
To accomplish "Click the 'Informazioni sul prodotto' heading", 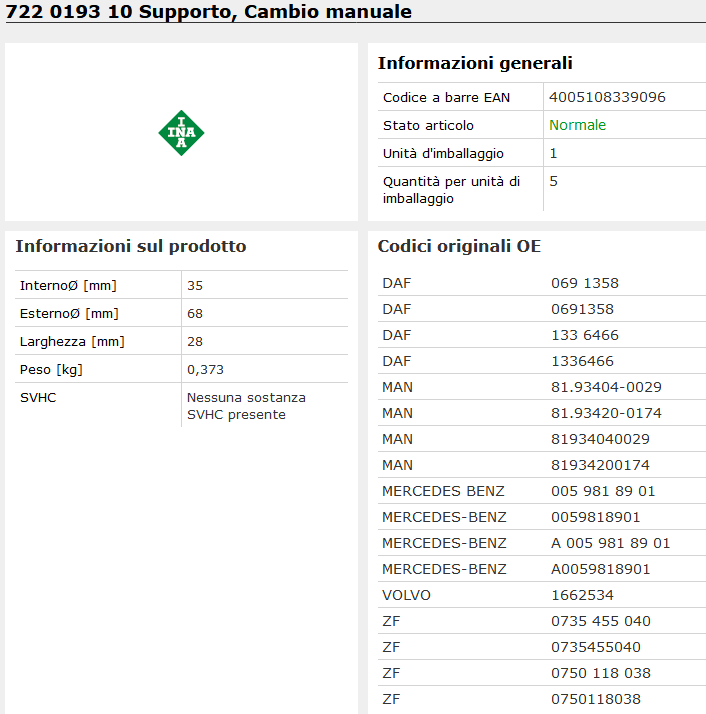I will [131, 246].
